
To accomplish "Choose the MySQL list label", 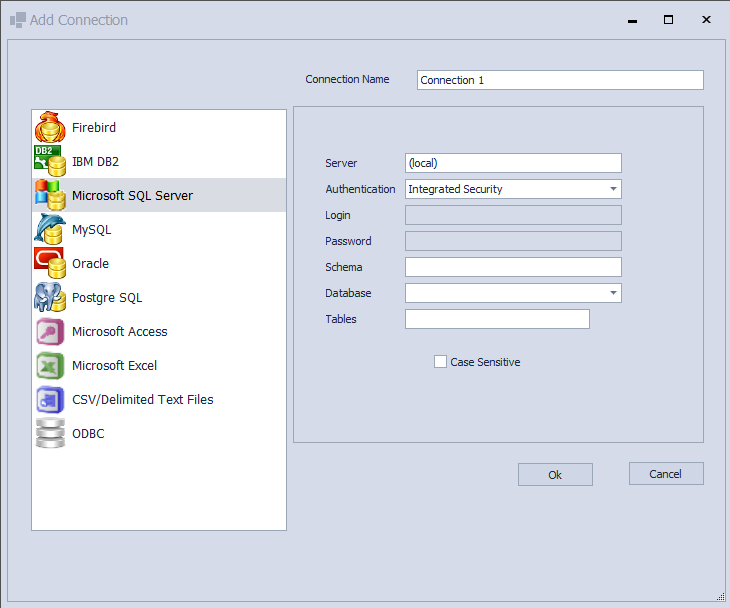I will coord(92,230).
